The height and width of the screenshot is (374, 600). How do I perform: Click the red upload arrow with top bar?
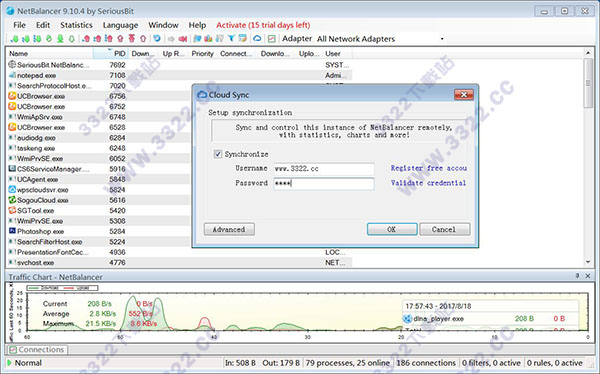131,39
